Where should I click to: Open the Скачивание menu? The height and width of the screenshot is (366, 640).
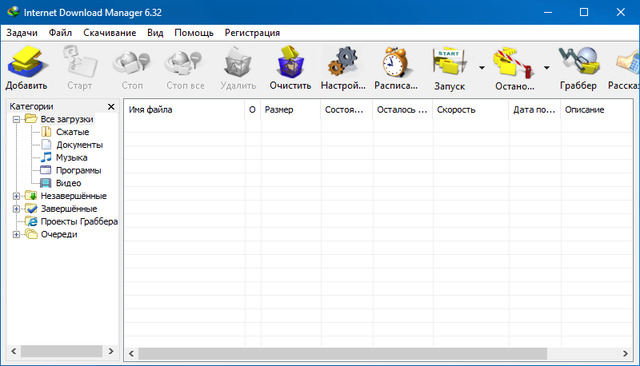click(x=109, y=33)
